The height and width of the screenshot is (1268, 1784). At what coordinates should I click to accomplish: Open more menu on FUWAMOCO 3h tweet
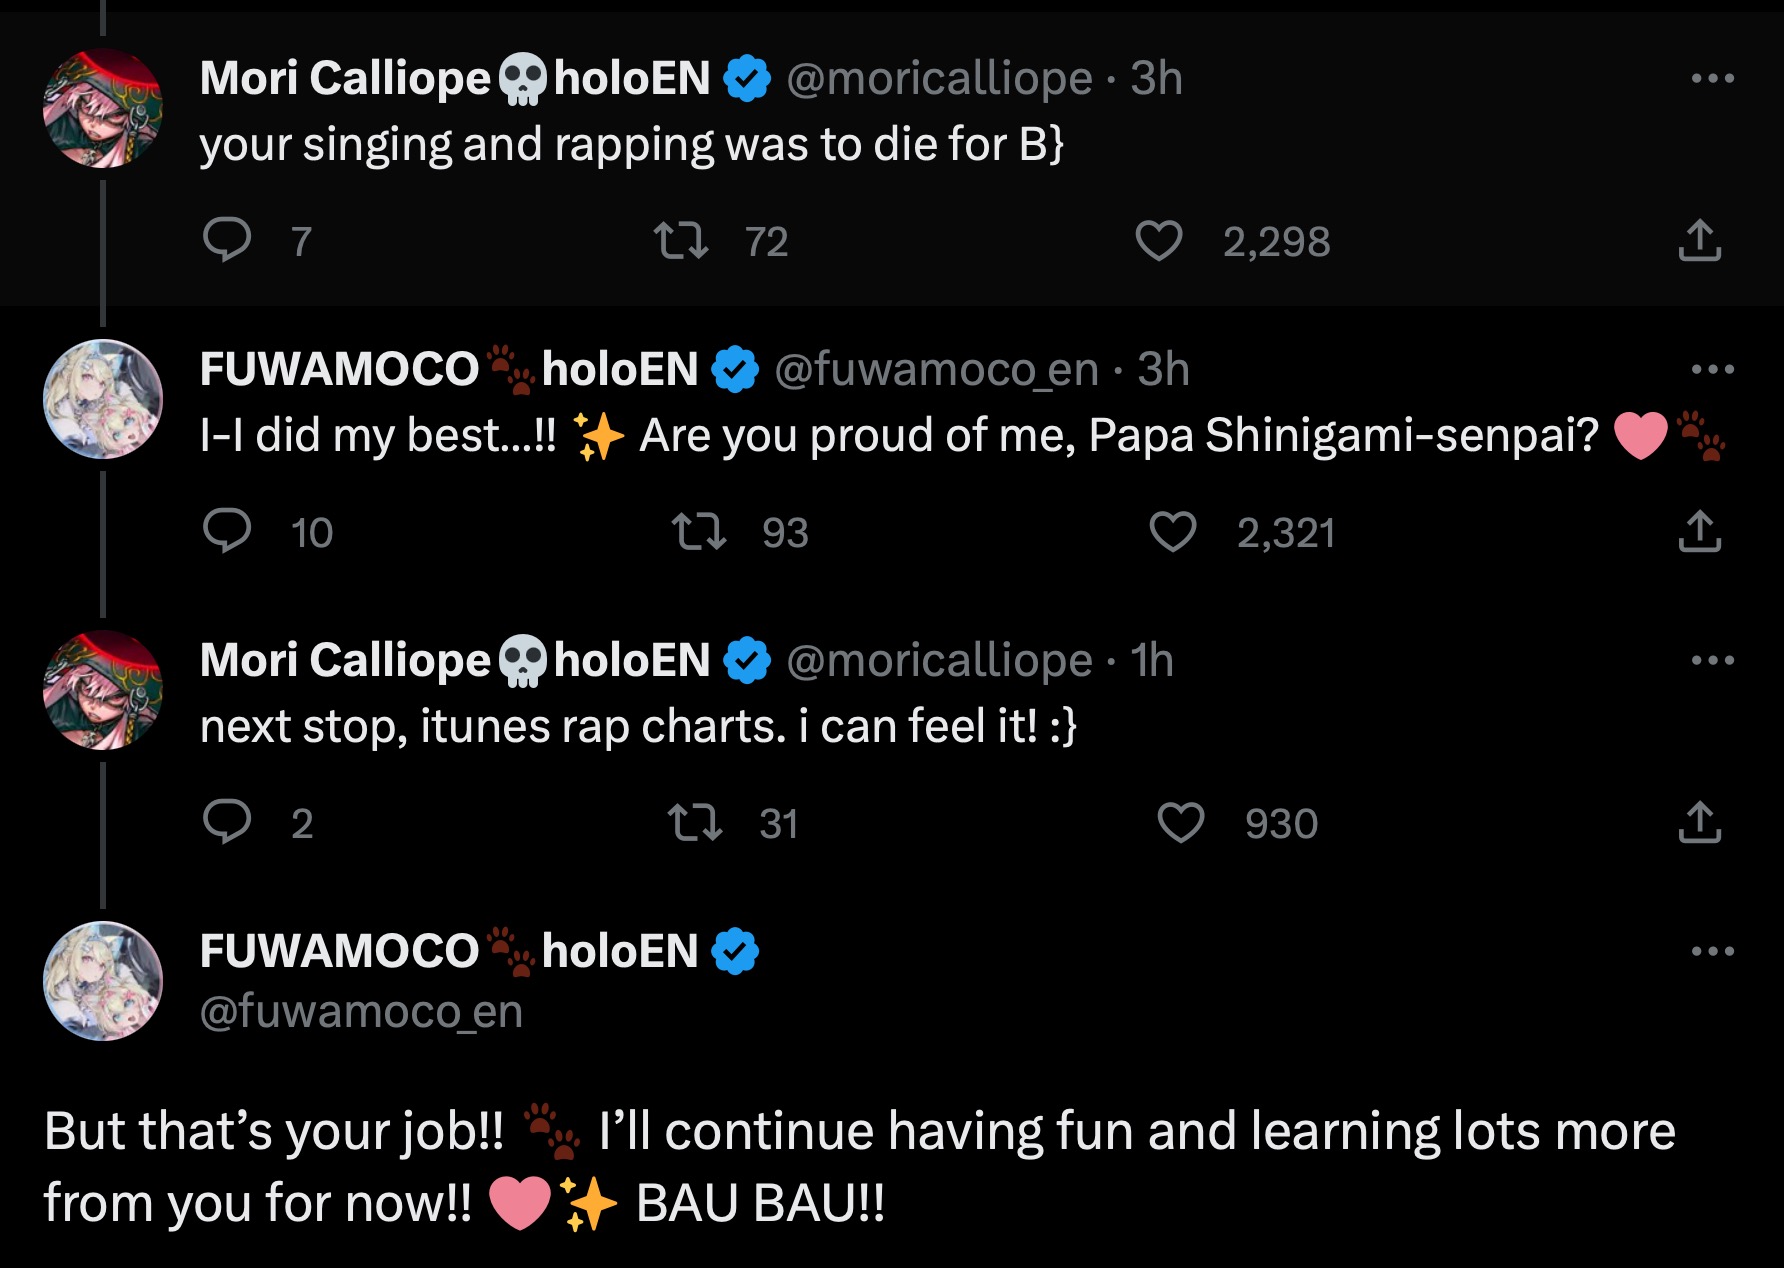tap(1712, 369)
